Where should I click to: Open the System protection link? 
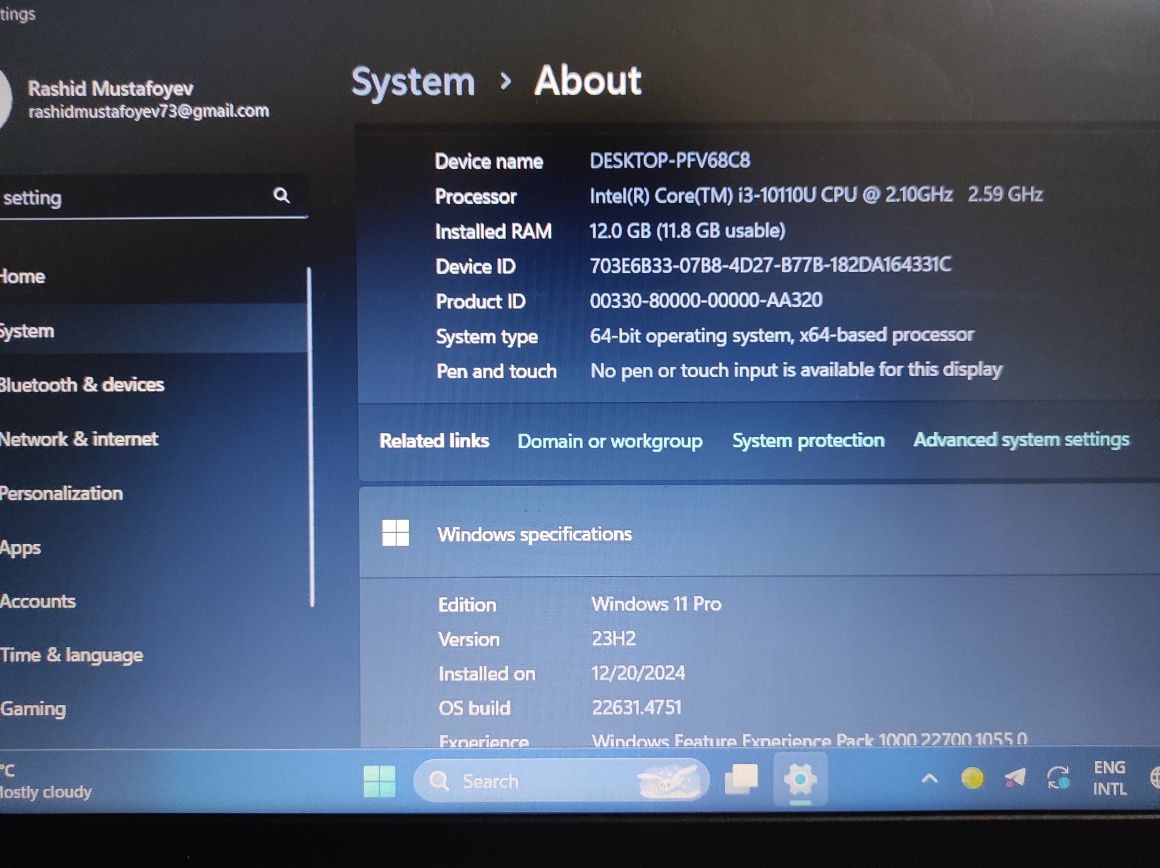808,440
